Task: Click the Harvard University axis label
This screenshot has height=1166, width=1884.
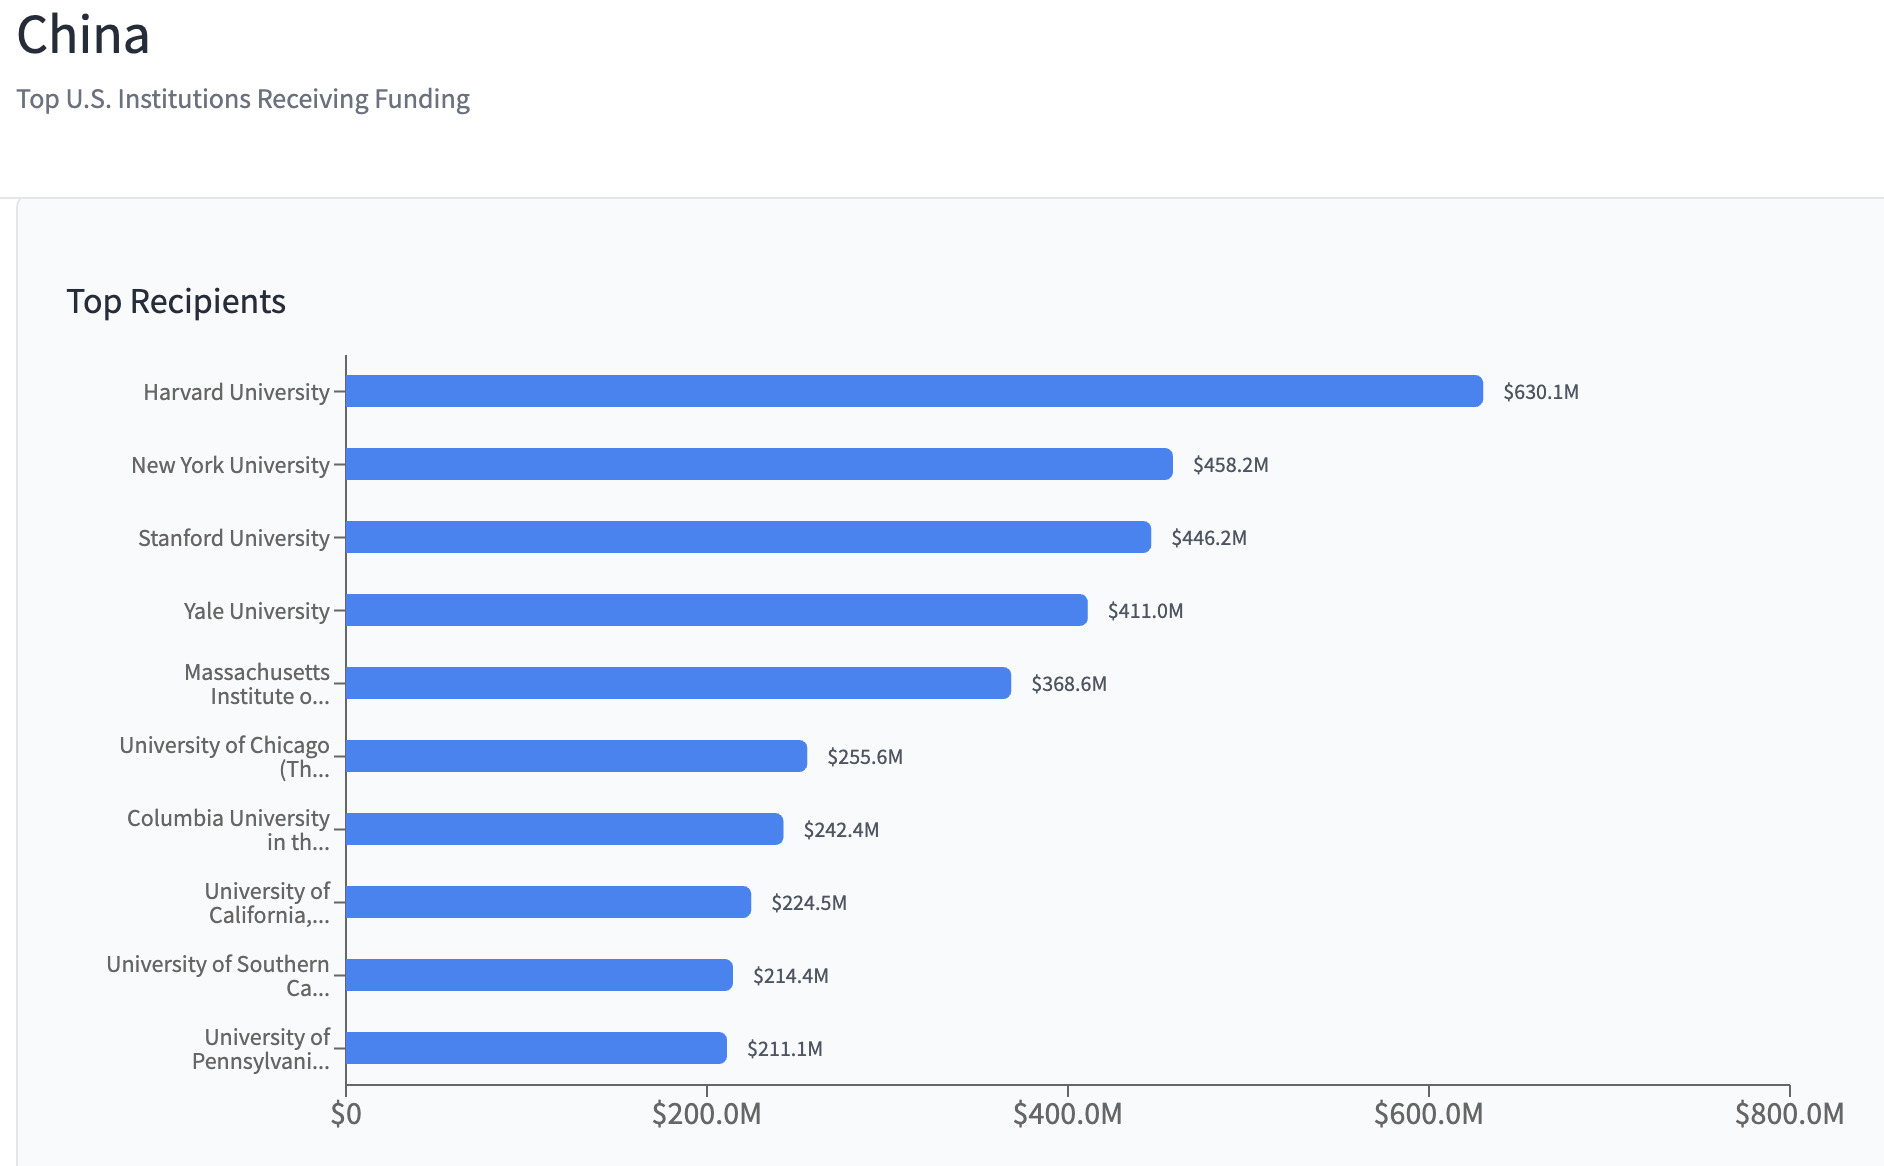Action: coord(236,392)
